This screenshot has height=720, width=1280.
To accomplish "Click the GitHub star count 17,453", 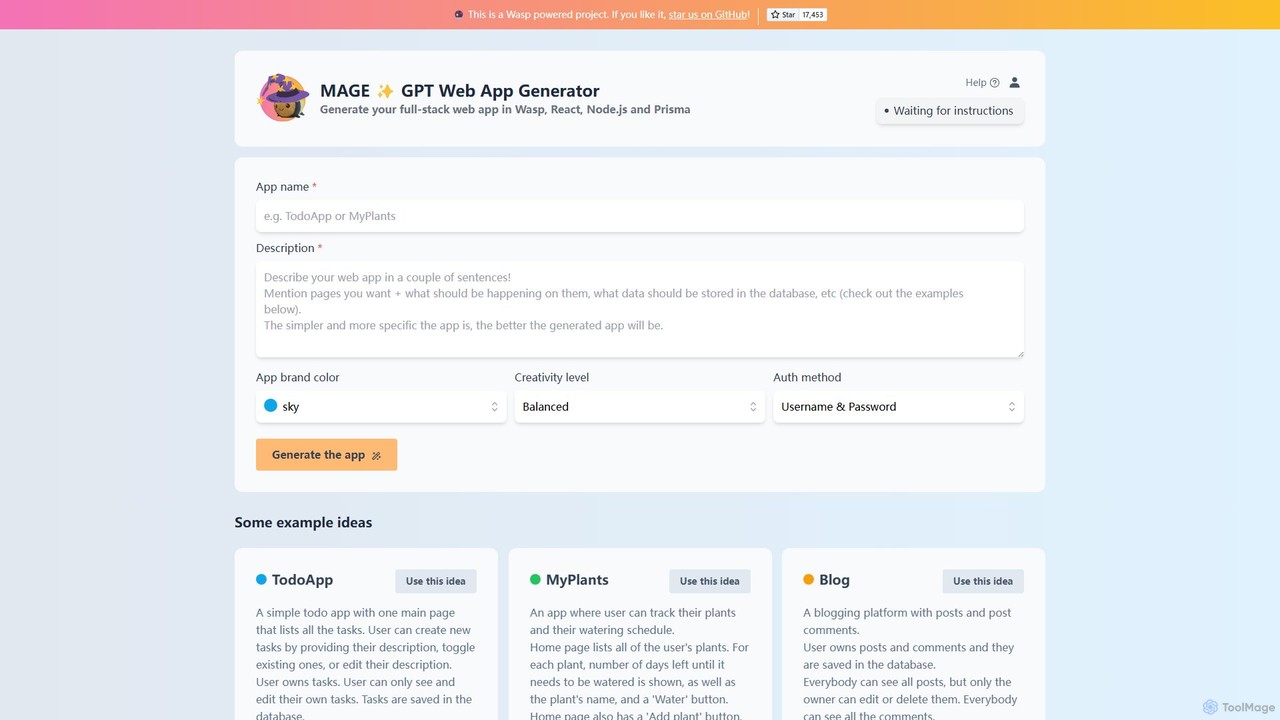I will point(813,15).
